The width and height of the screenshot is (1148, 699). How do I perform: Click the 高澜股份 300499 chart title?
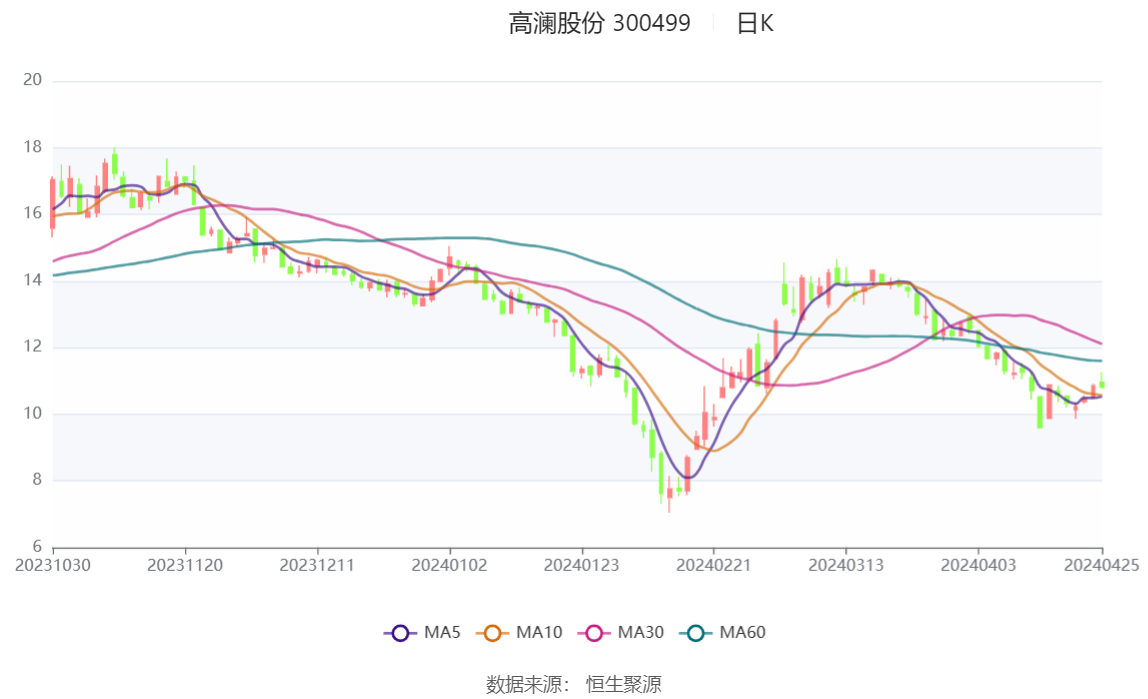coord(600,23)
